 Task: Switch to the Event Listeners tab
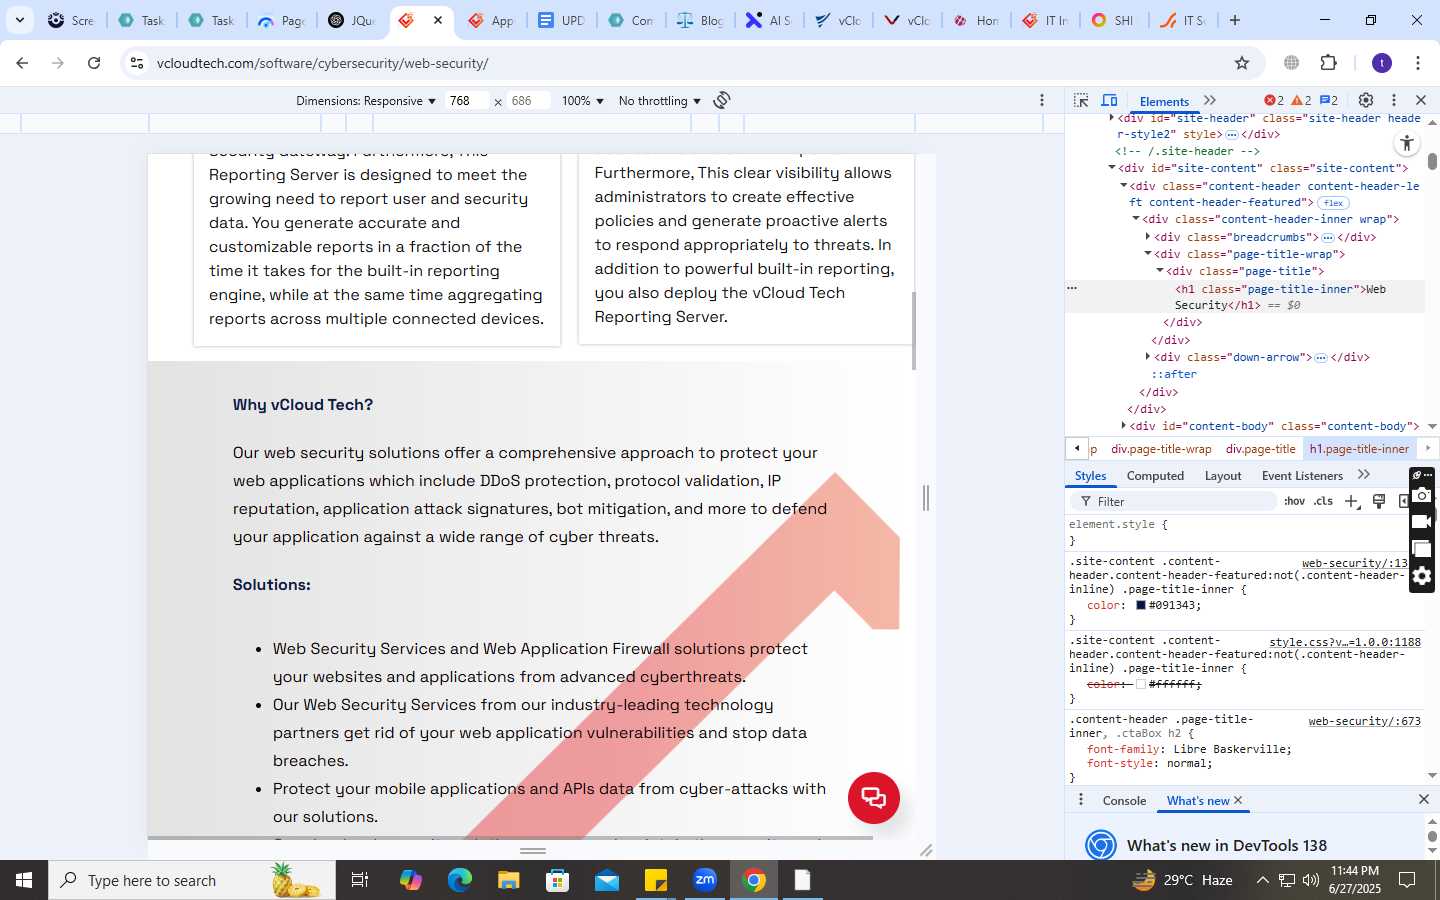coord(1302,476)
